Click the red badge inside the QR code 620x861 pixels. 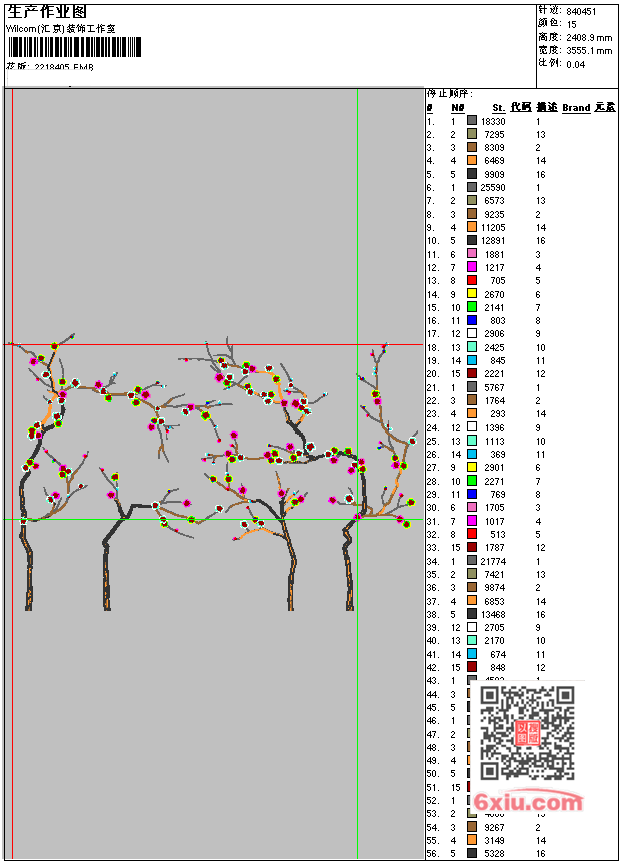[x=527, y=733]
